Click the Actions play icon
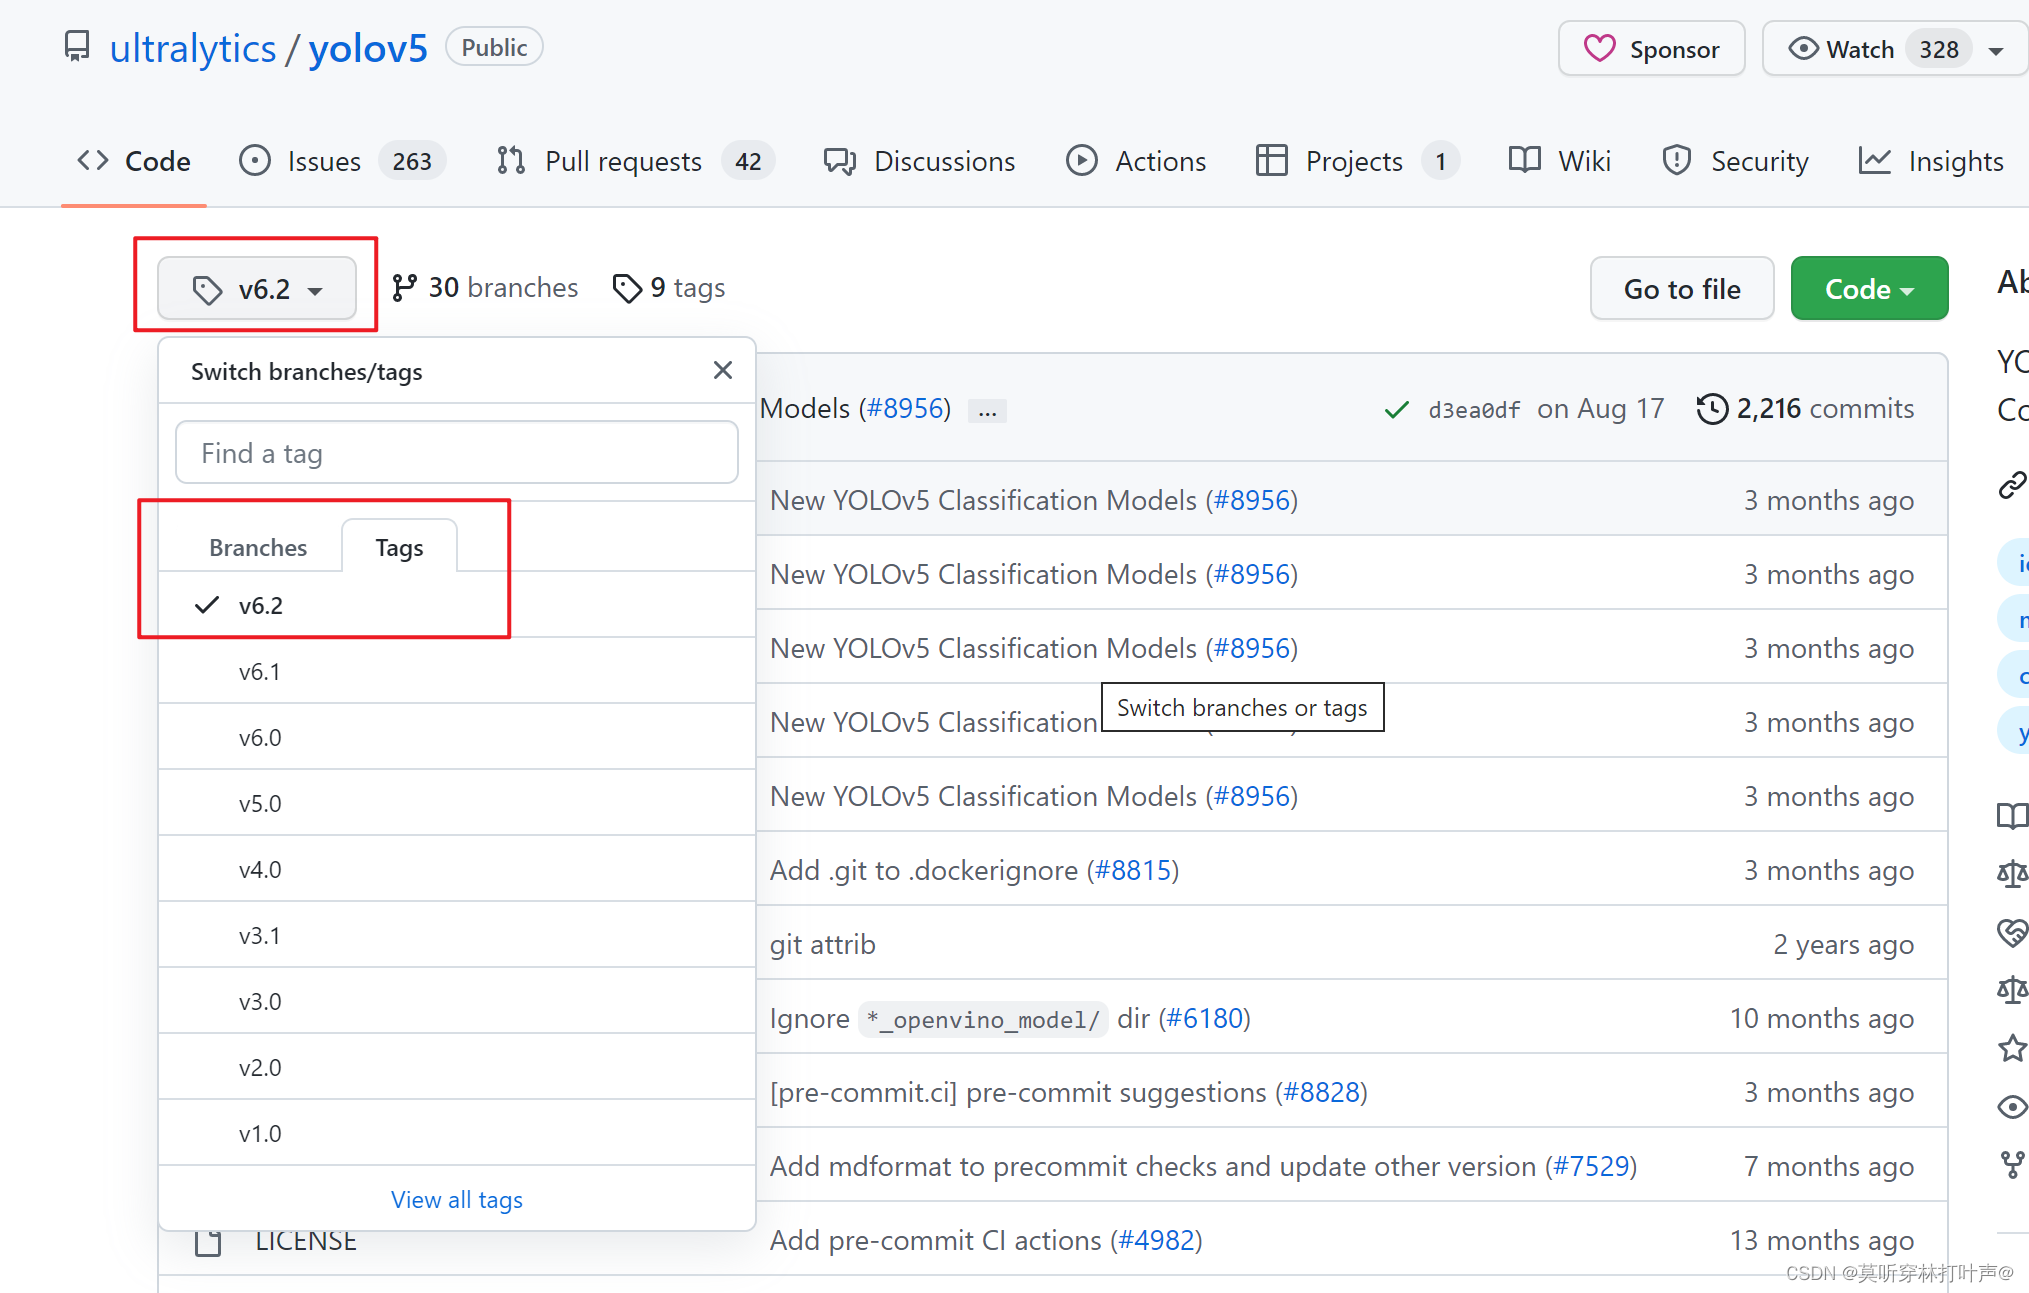 (x=1082, y=160)
